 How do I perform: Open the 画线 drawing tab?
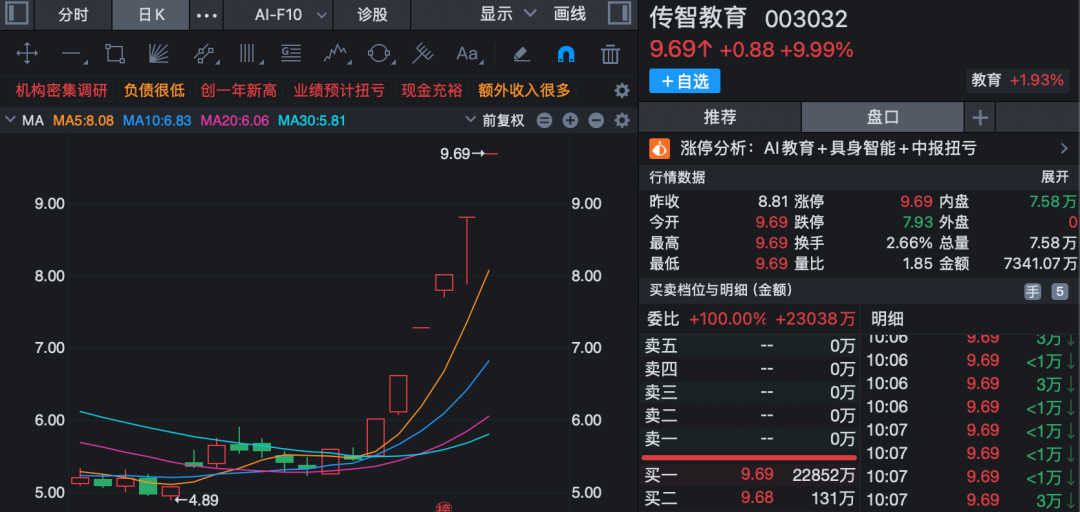click(x=570, y=14)
